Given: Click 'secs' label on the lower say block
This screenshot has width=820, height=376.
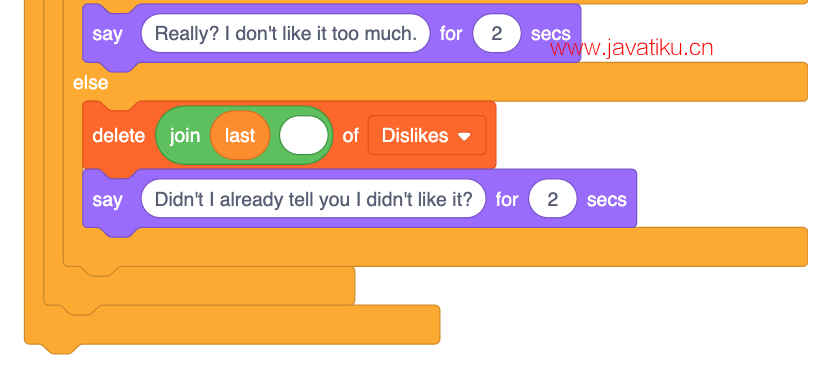Looking at the screenshot, I should 607,199.
